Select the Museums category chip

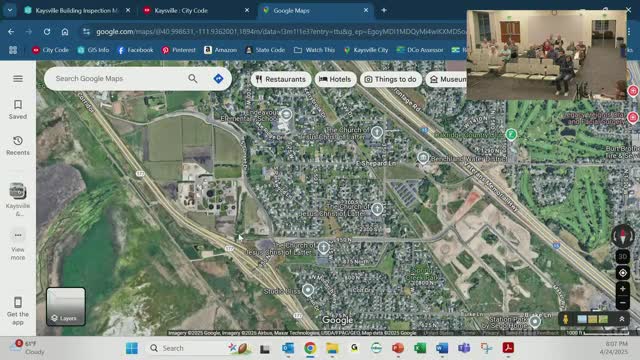pyautogui.click(x=446, y=79)
